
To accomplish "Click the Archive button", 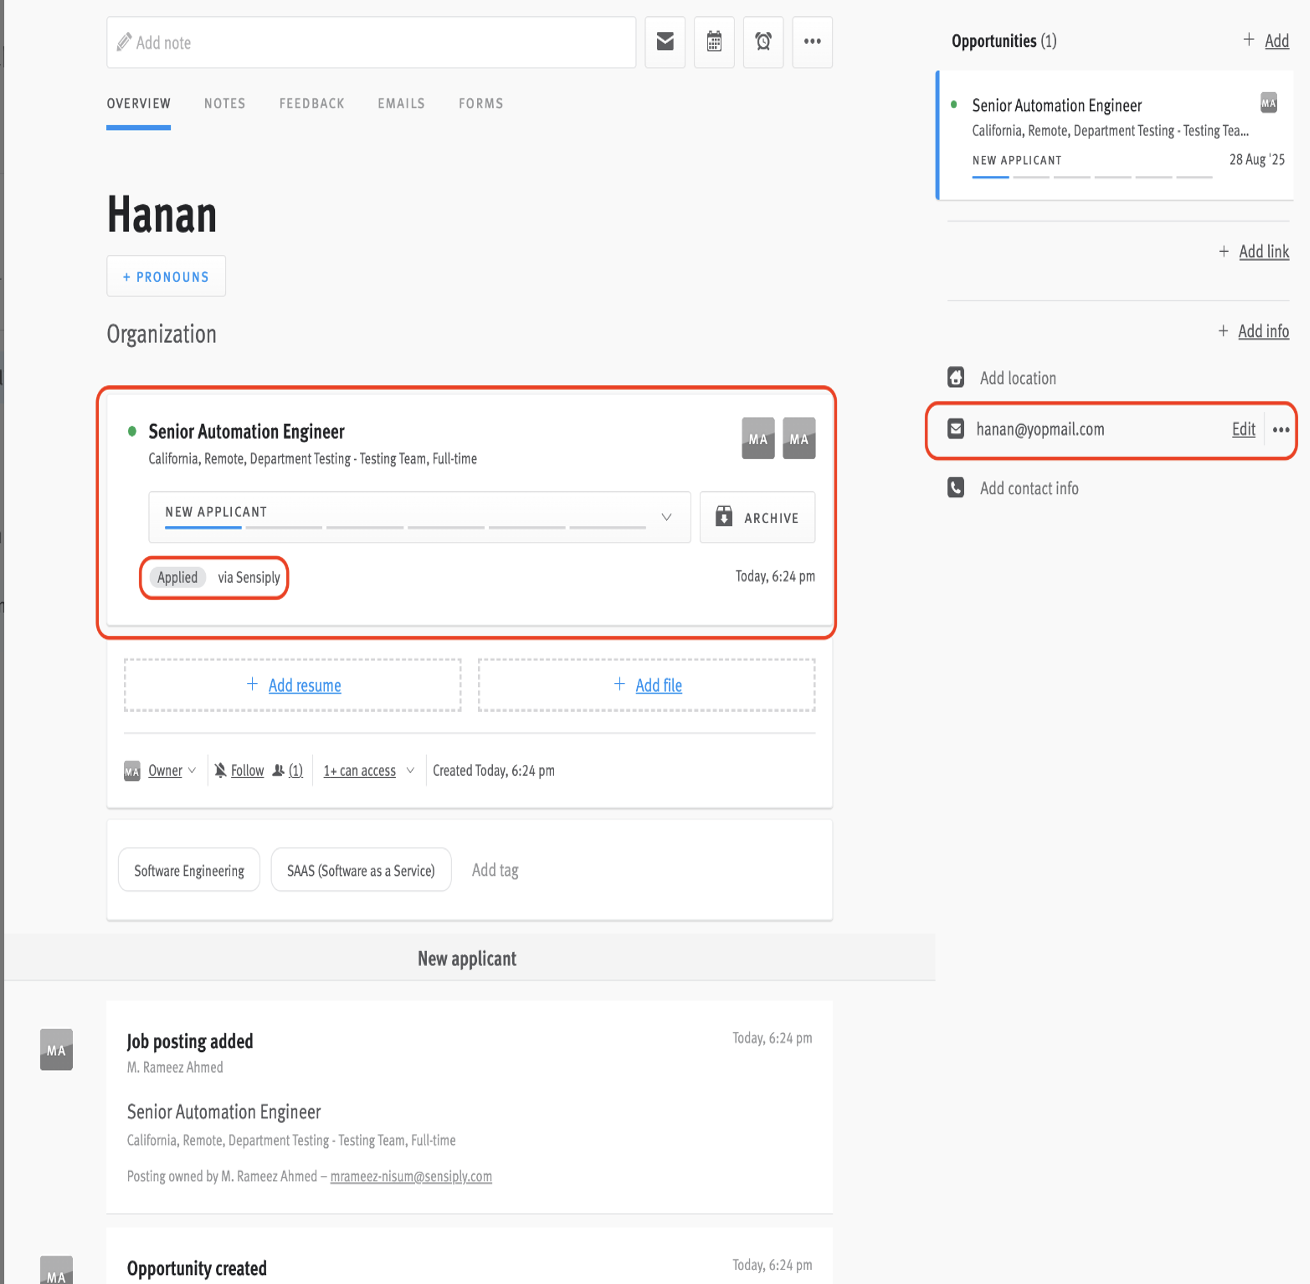I will (x=757, y=517).
